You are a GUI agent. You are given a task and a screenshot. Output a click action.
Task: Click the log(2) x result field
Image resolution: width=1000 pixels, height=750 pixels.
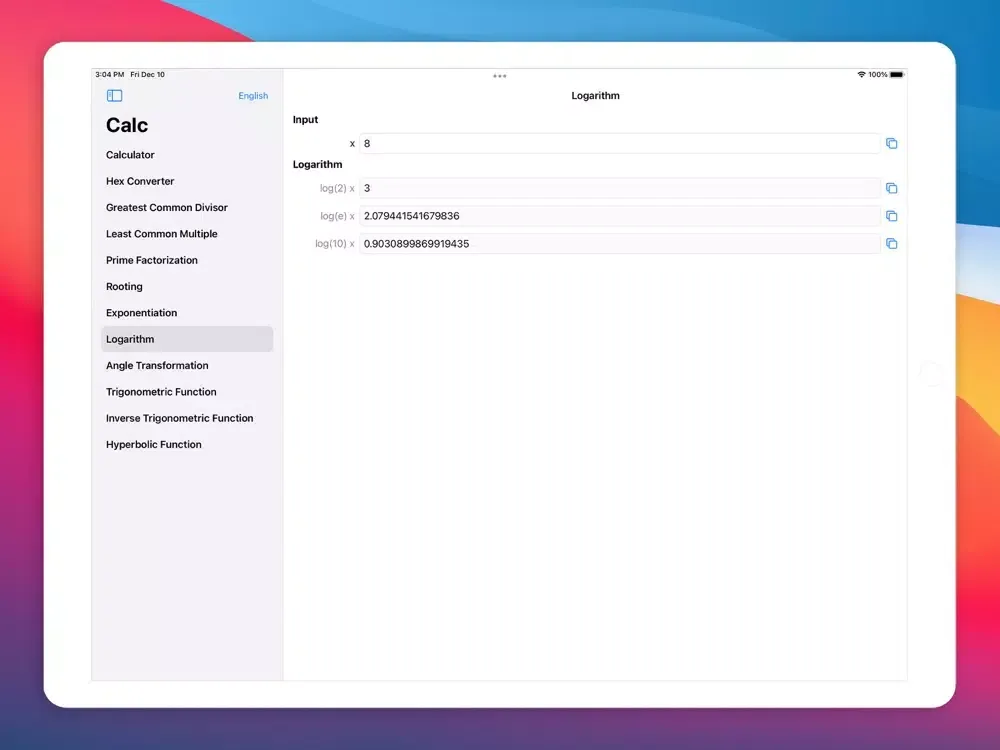(x=620, y=188)
